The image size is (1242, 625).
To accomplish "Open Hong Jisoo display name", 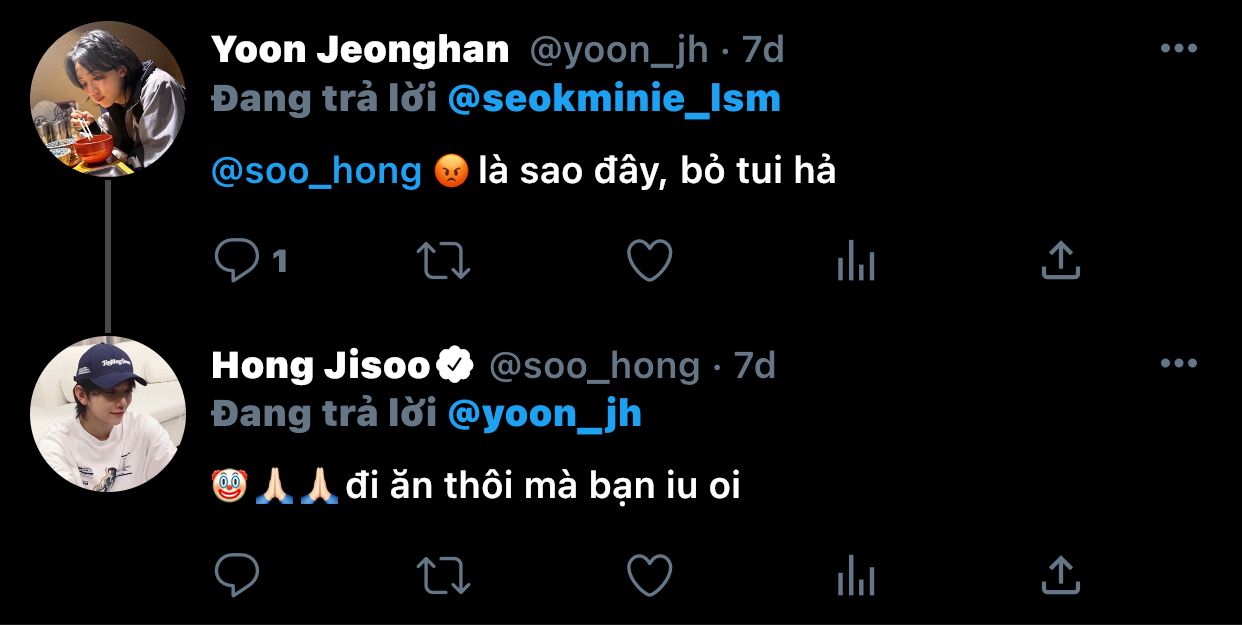I will (x=321, y=366).
